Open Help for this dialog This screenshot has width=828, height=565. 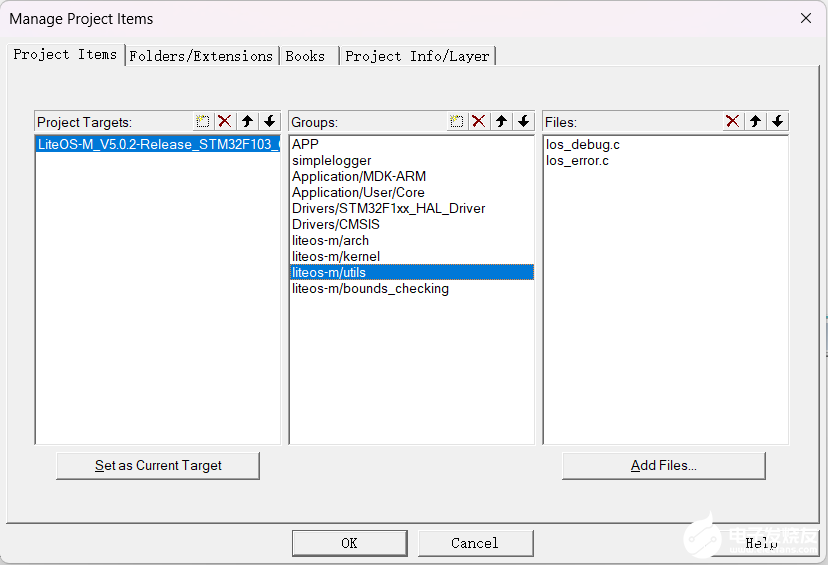[x=761, y=543]
